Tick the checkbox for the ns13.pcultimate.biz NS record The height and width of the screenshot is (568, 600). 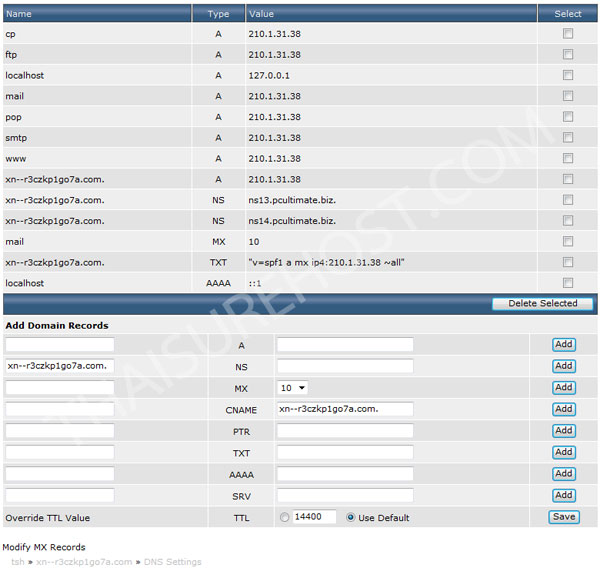pos(568,200)
